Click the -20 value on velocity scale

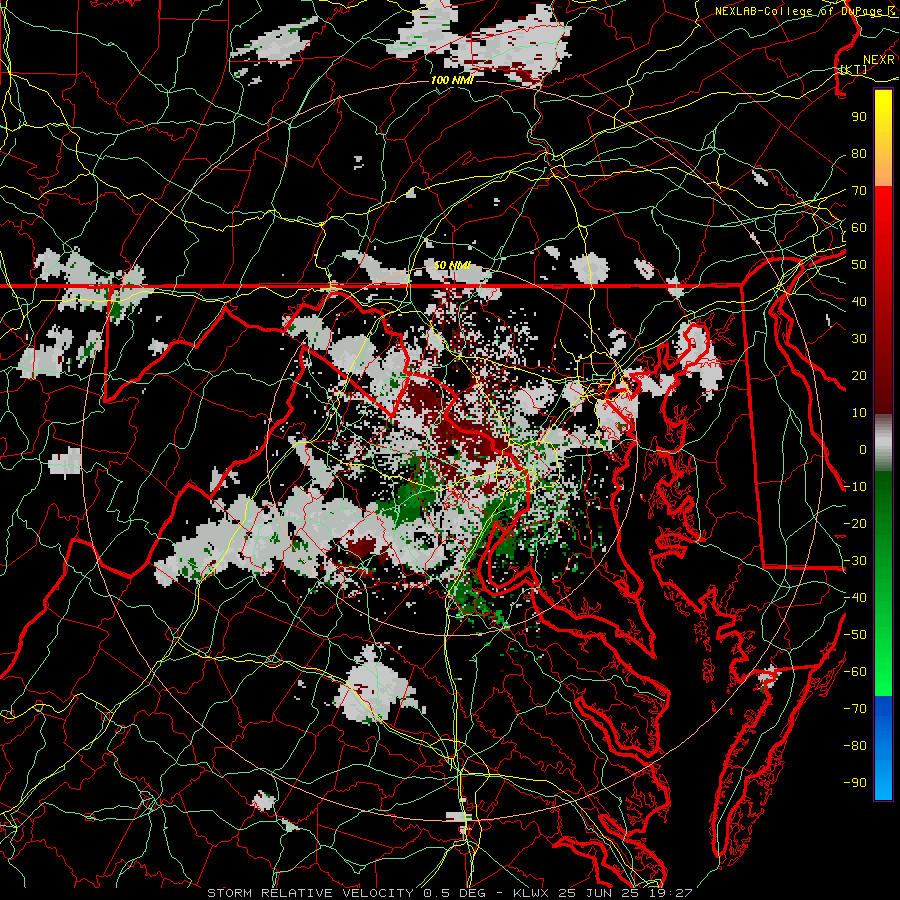coord(855,523)
